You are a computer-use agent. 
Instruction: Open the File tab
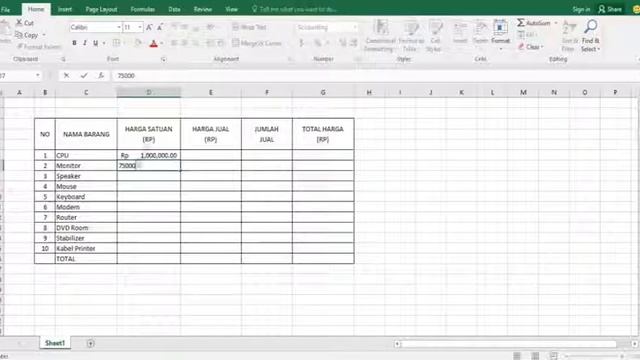tap(6, 9)
